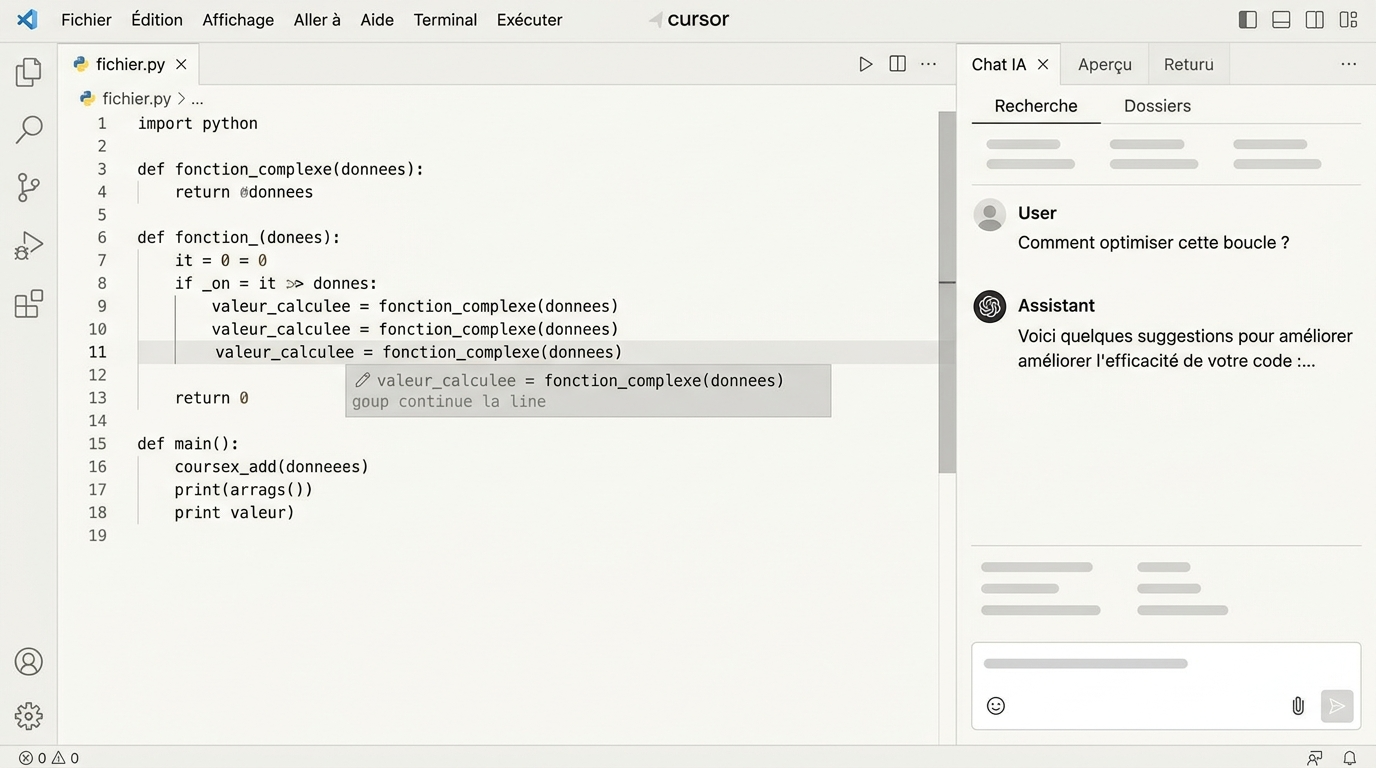Attach a file with paperclip icon
This screenshot has height=768, width=1376.
tap(1298, 706)
